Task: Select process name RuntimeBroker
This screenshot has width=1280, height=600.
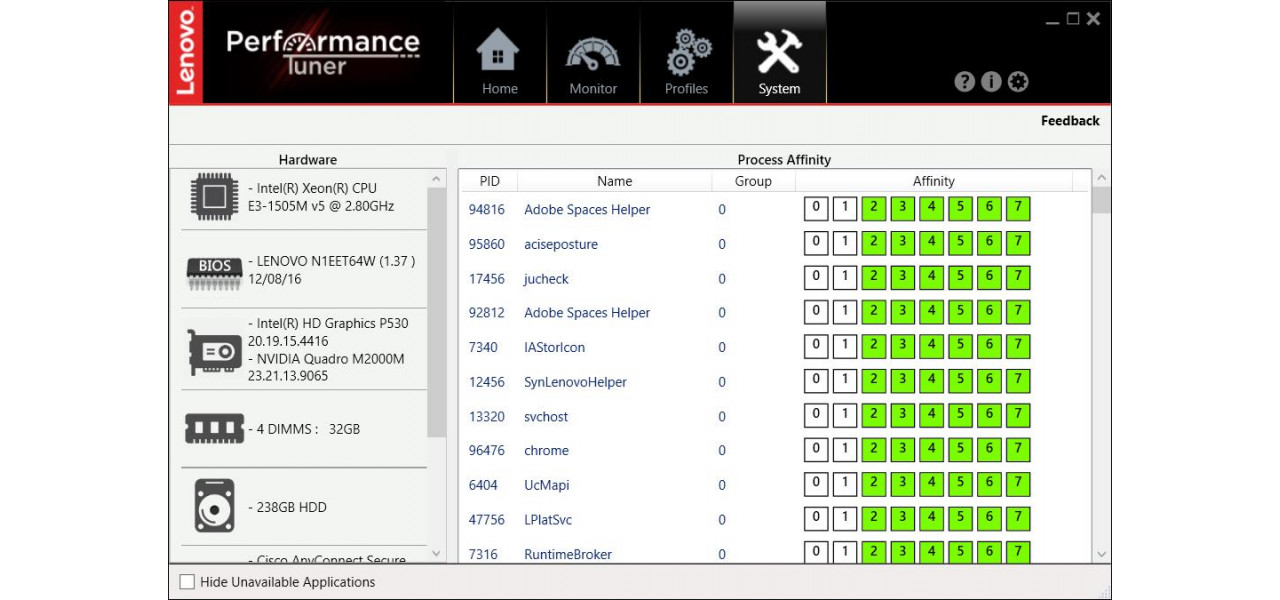Action: point(567,554)
